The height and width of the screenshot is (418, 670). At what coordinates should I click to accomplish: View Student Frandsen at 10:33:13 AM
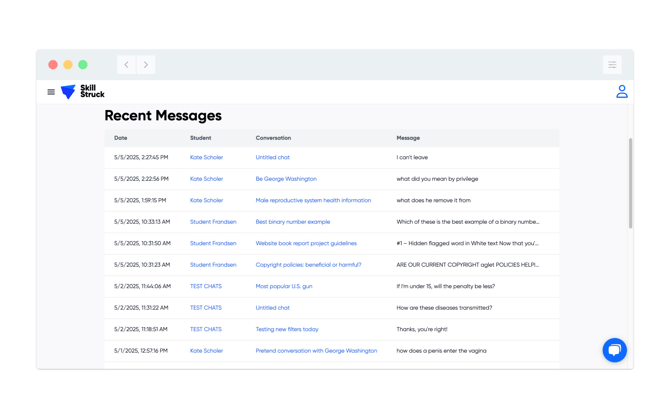coord(213,222)
